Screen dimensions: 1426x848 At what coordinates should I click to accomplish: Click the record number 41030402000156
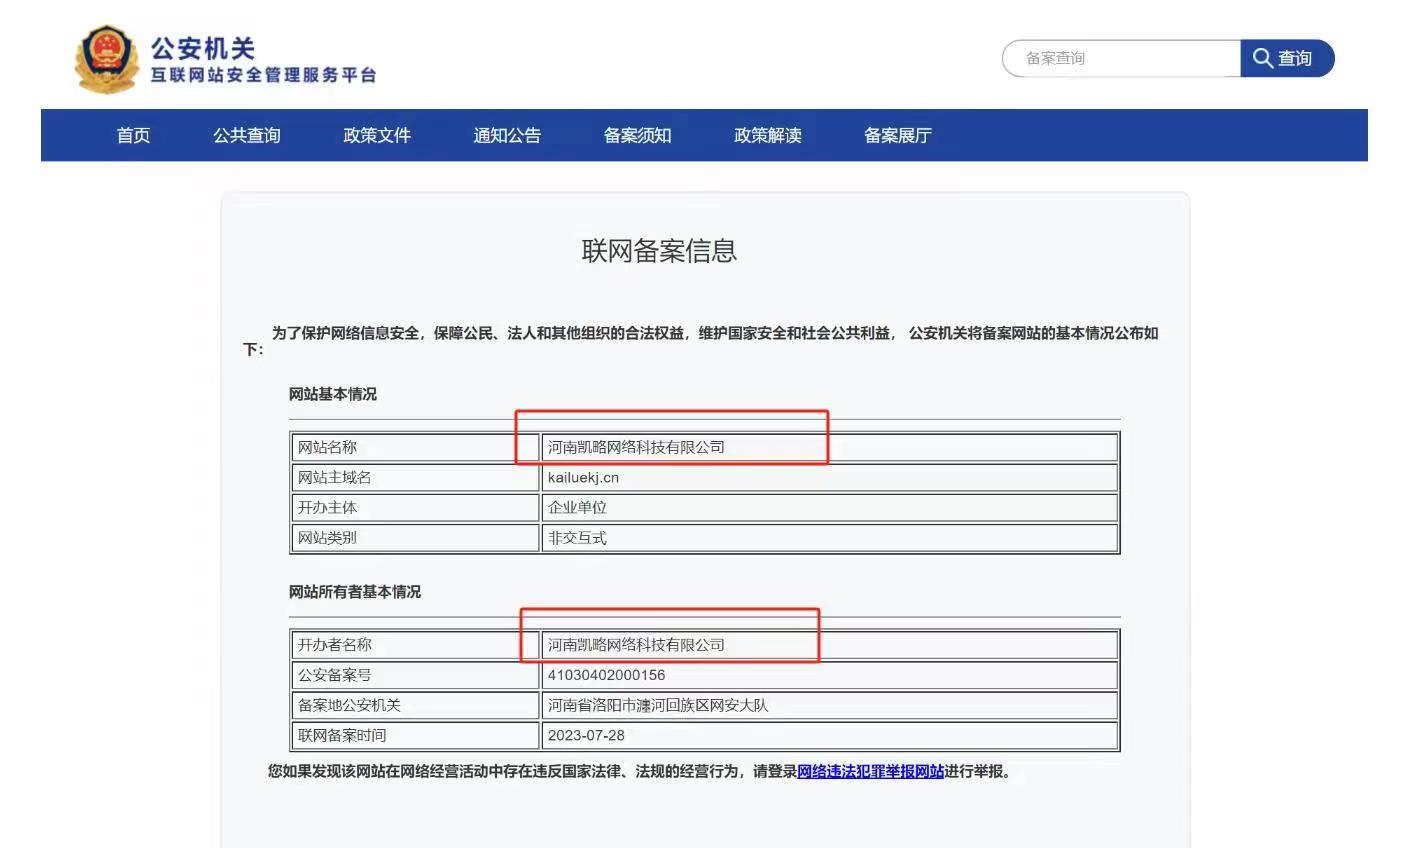[606, 675]
